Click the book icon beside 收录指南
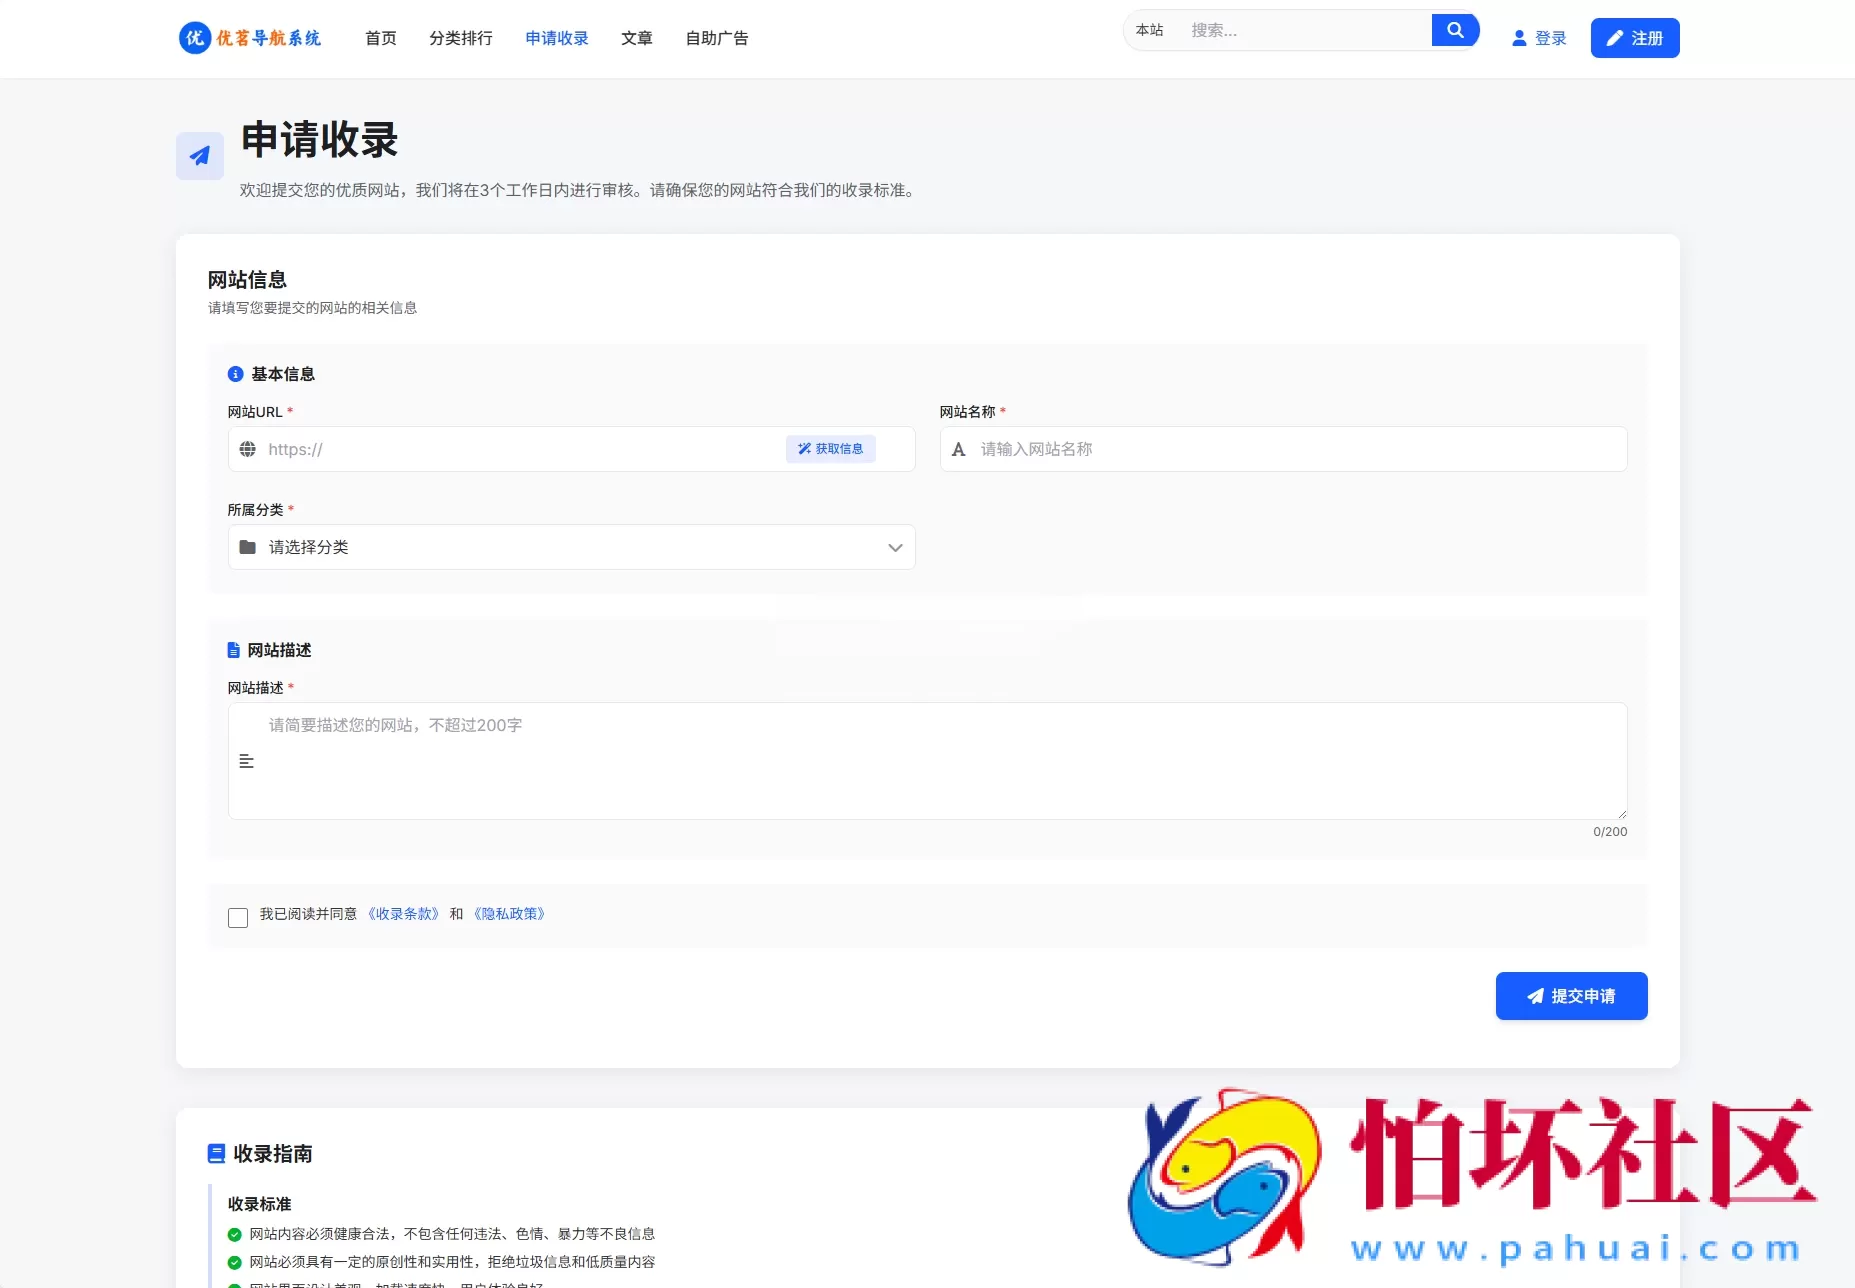 217,1153
